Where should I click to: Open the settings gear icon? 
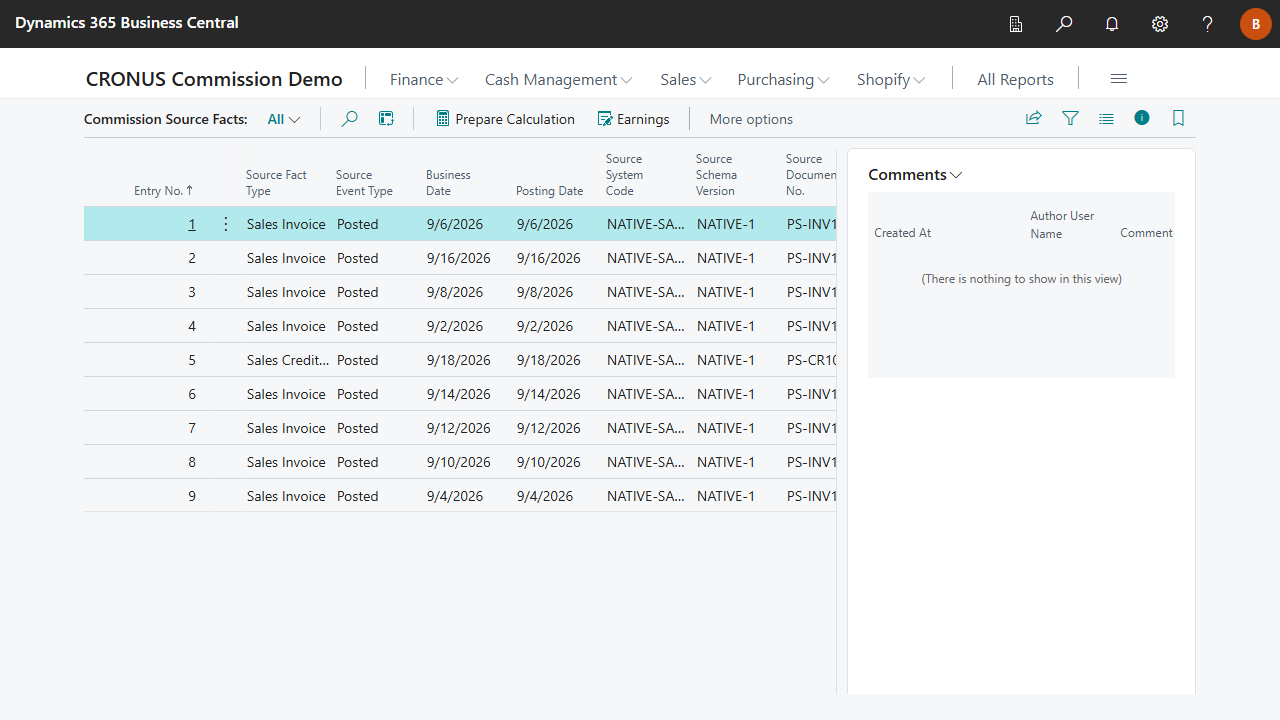click(1160, 24)
